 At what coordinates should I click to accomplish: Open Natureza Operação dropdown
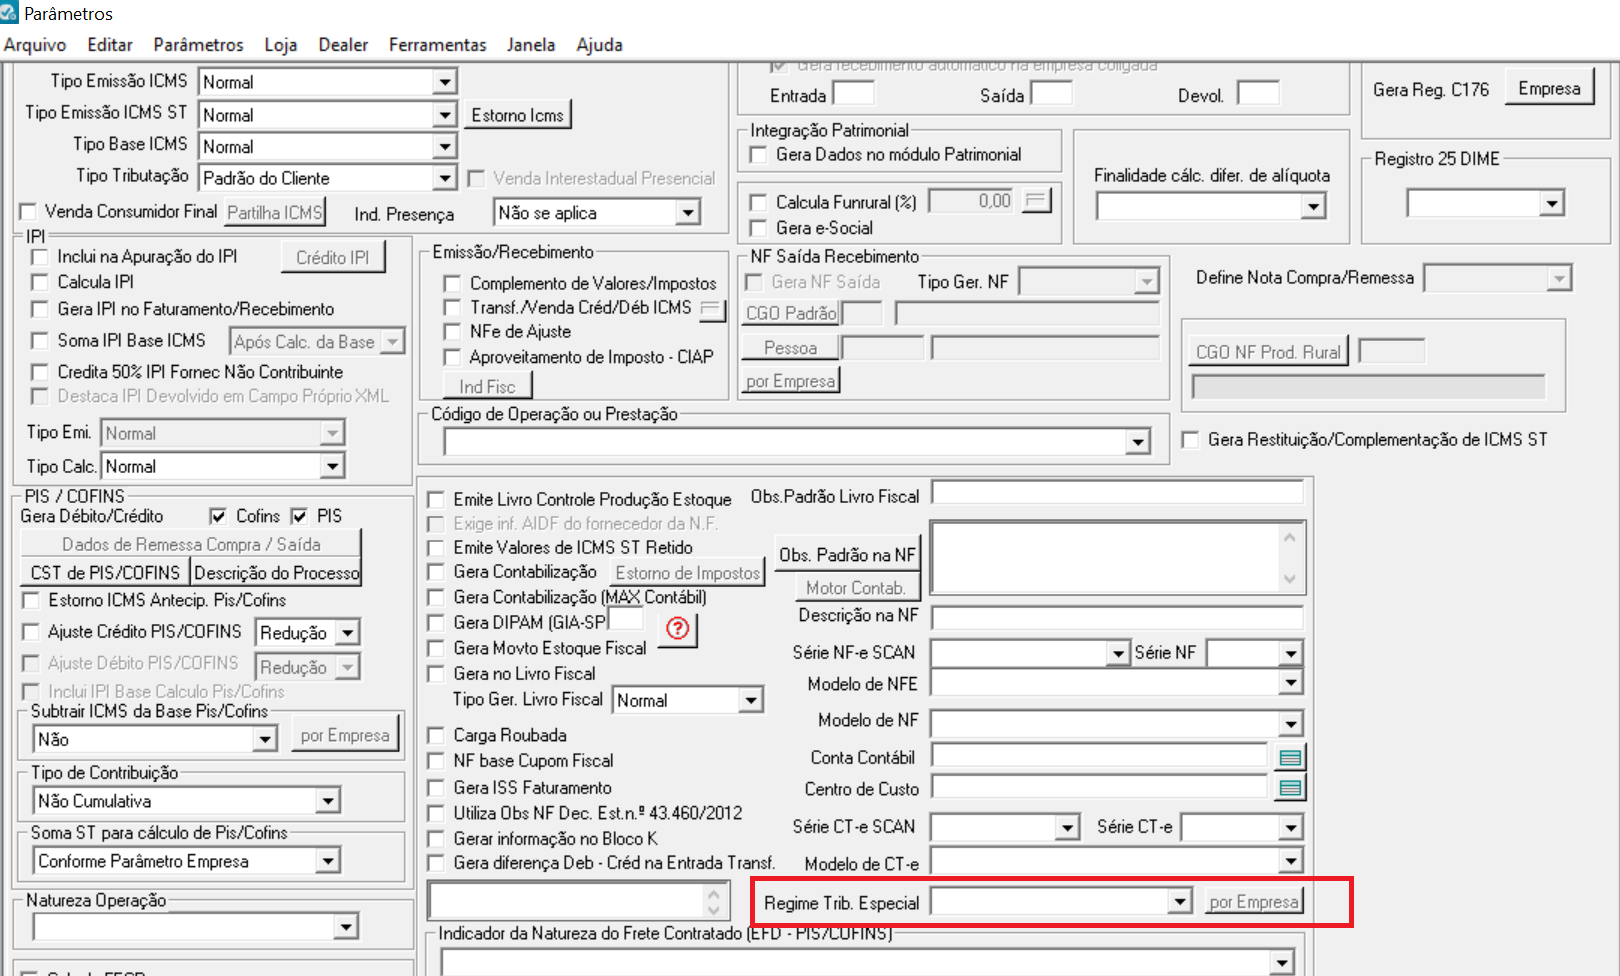coord(346,927)
